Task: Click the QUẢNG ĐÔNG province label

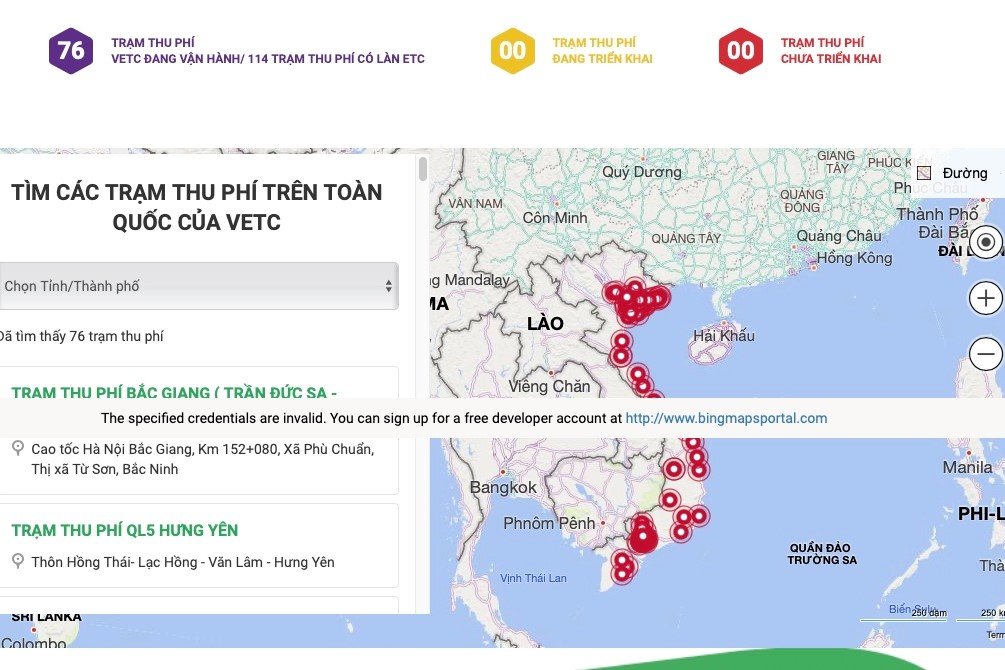Action: (x=802, y=201)
